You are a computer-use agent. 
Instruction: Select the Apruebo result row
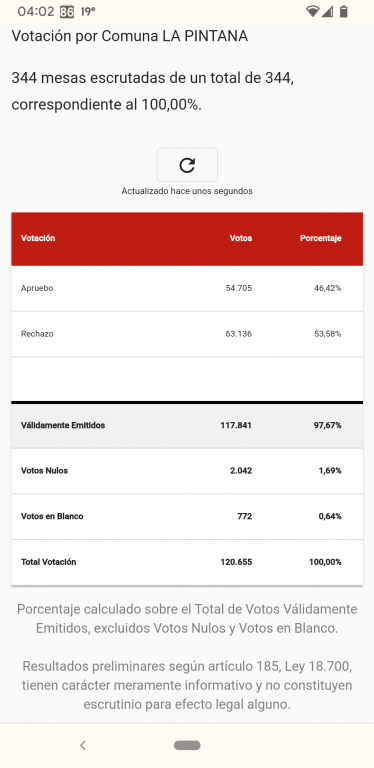click(x=187, y=288)
